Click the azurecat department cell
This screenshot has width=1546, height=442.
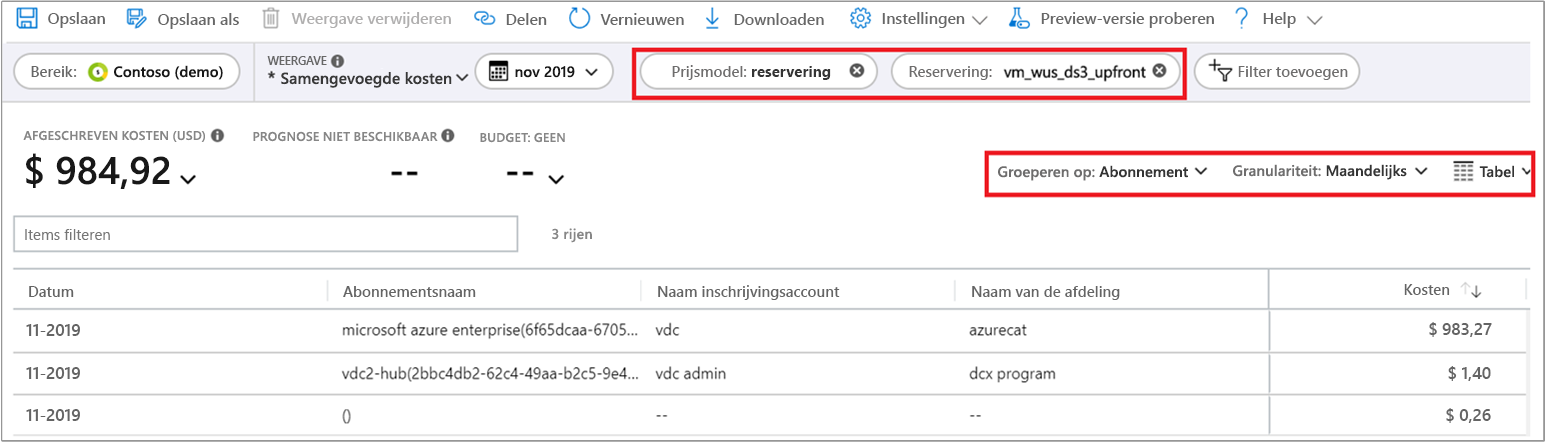tap(1000, 332)
